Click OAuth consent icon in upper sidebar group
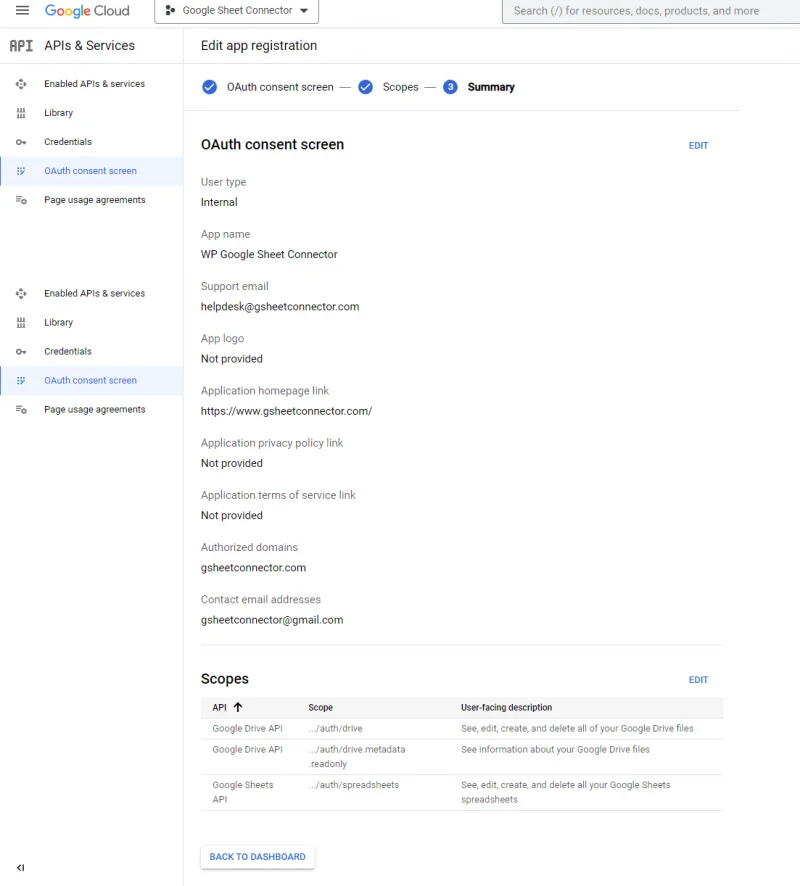This screenshot has width=800, height=886. 21,171
